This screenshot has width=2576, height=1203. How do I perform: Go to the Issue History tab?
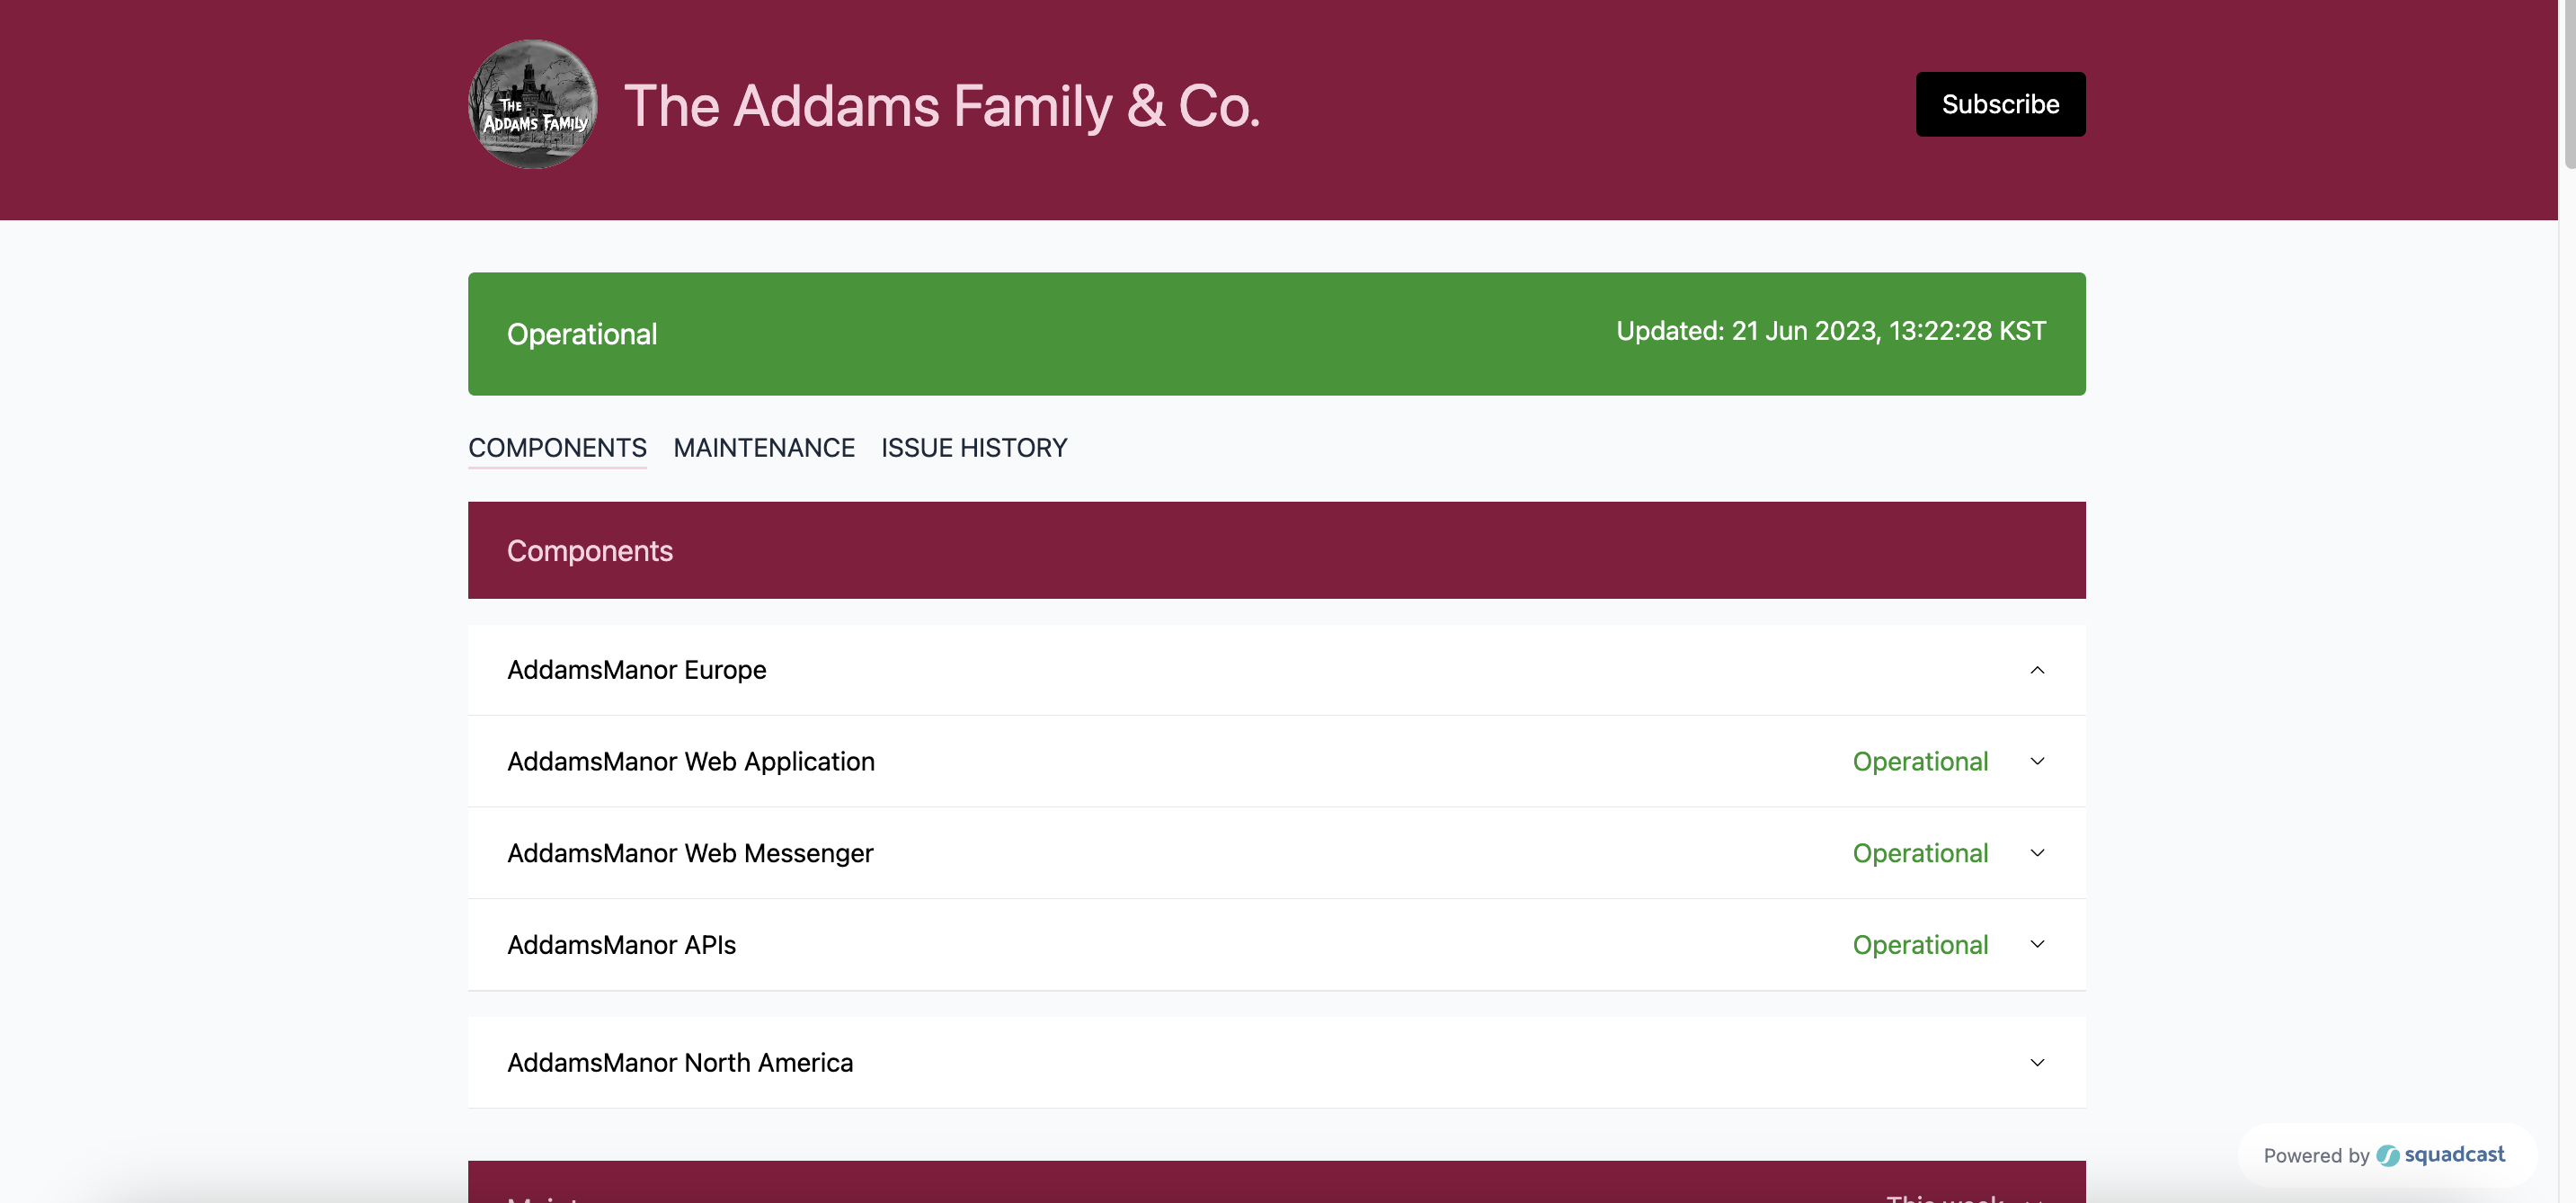(974, 448)
